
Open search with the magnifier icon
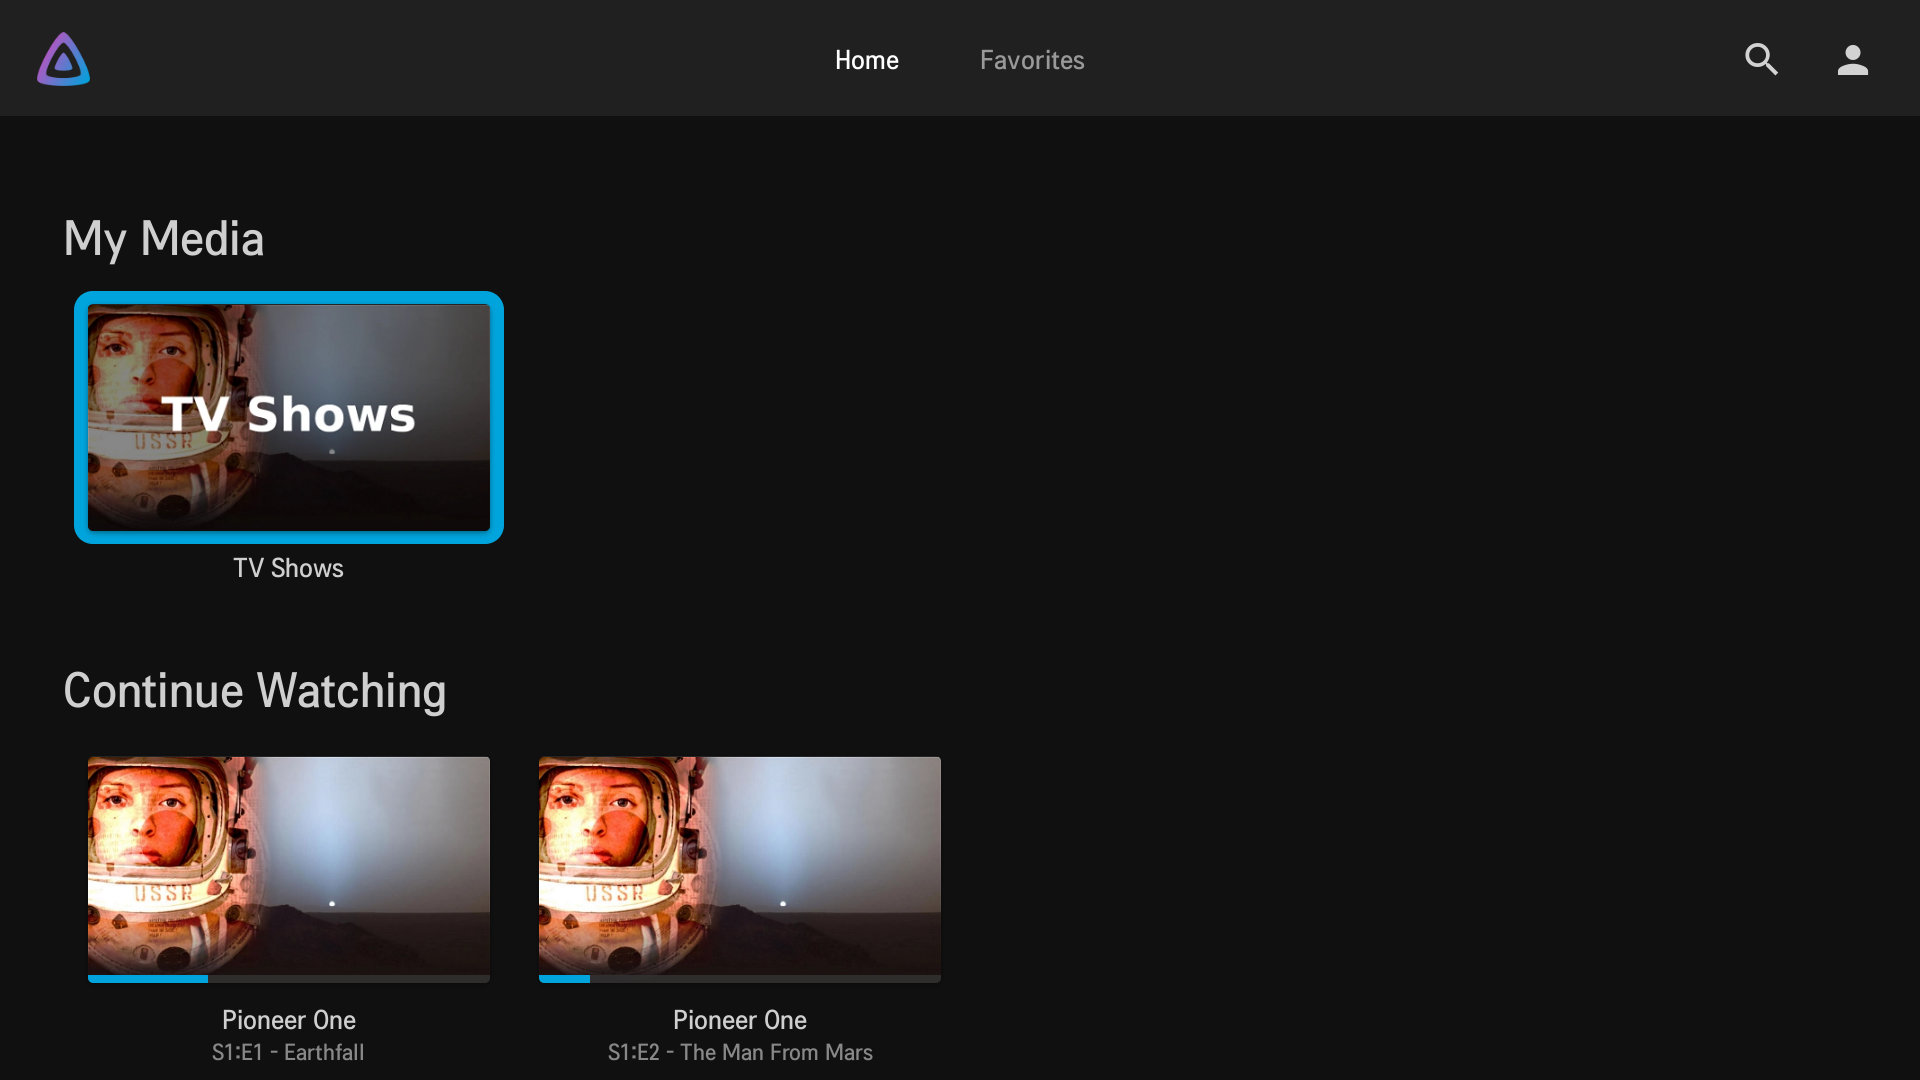(x=1761, y=59)
